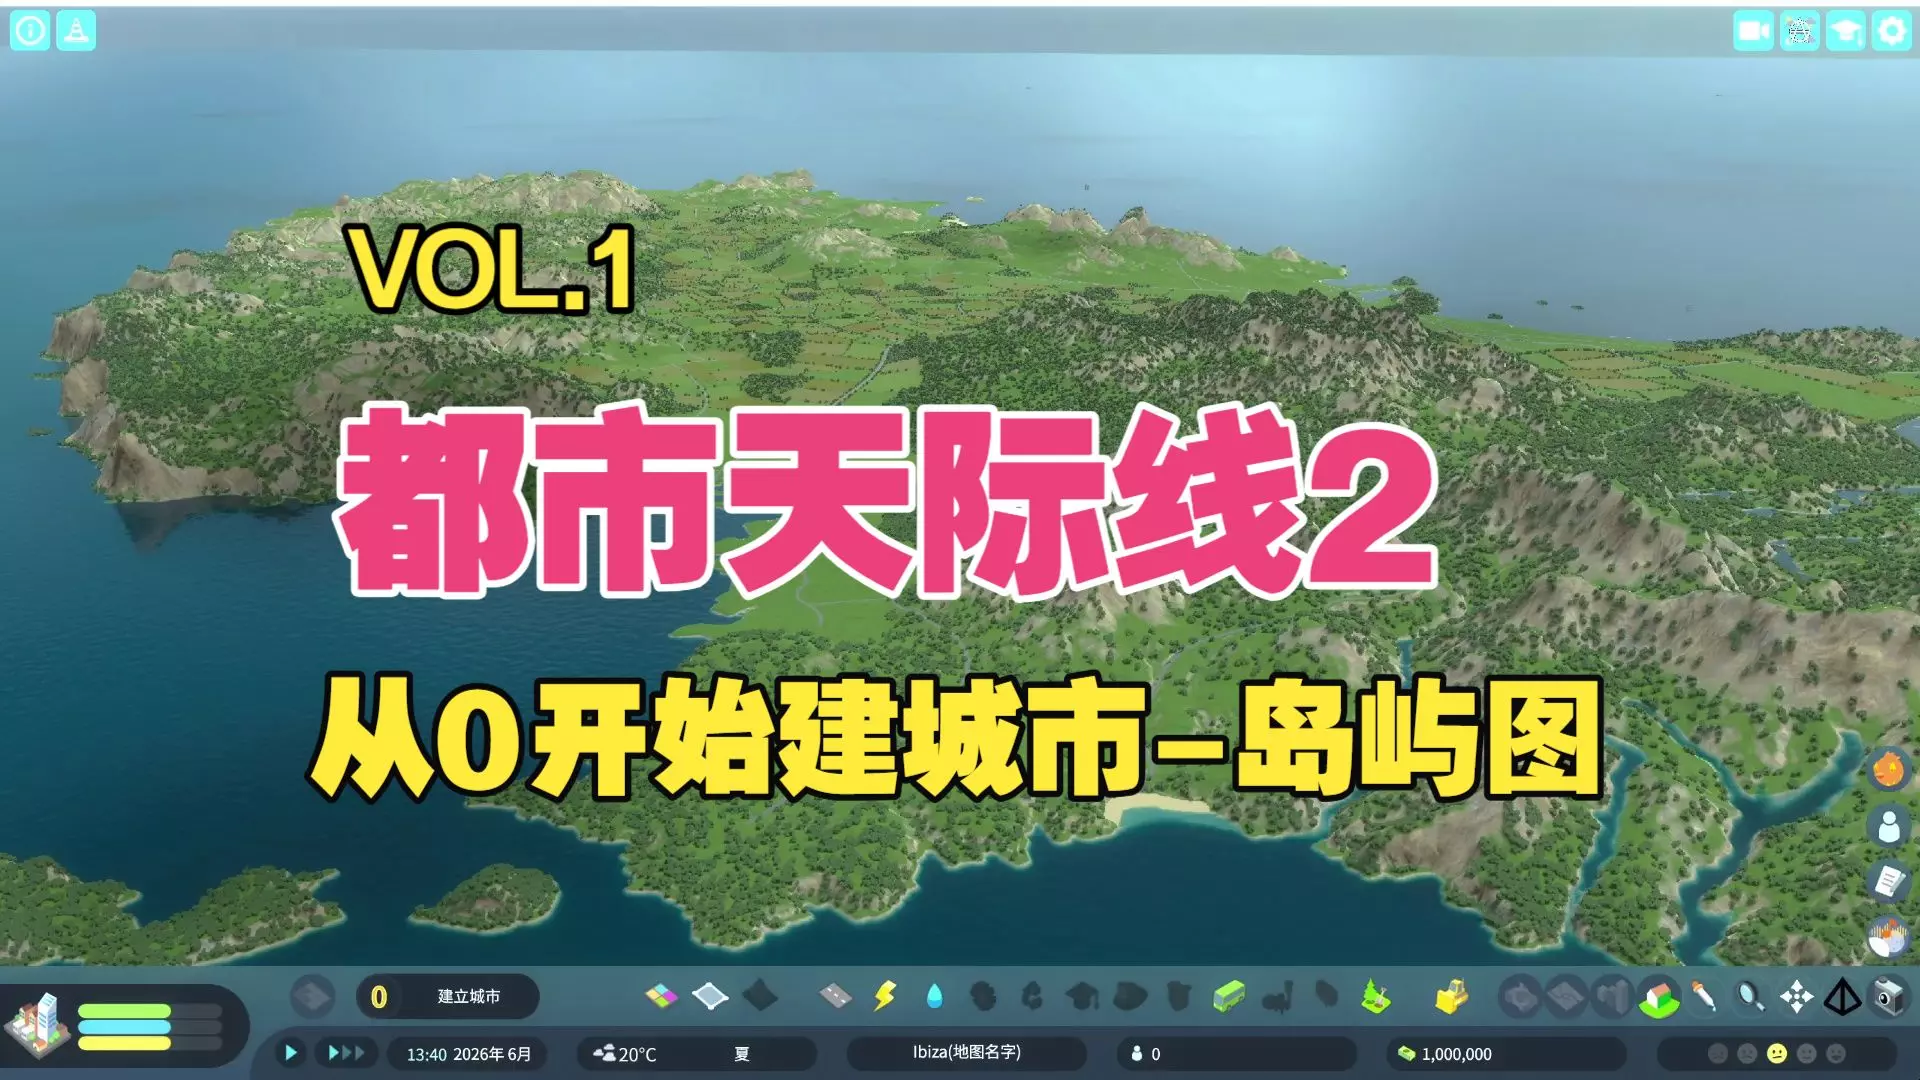Select the yellow bulldozer tool

1450,996
